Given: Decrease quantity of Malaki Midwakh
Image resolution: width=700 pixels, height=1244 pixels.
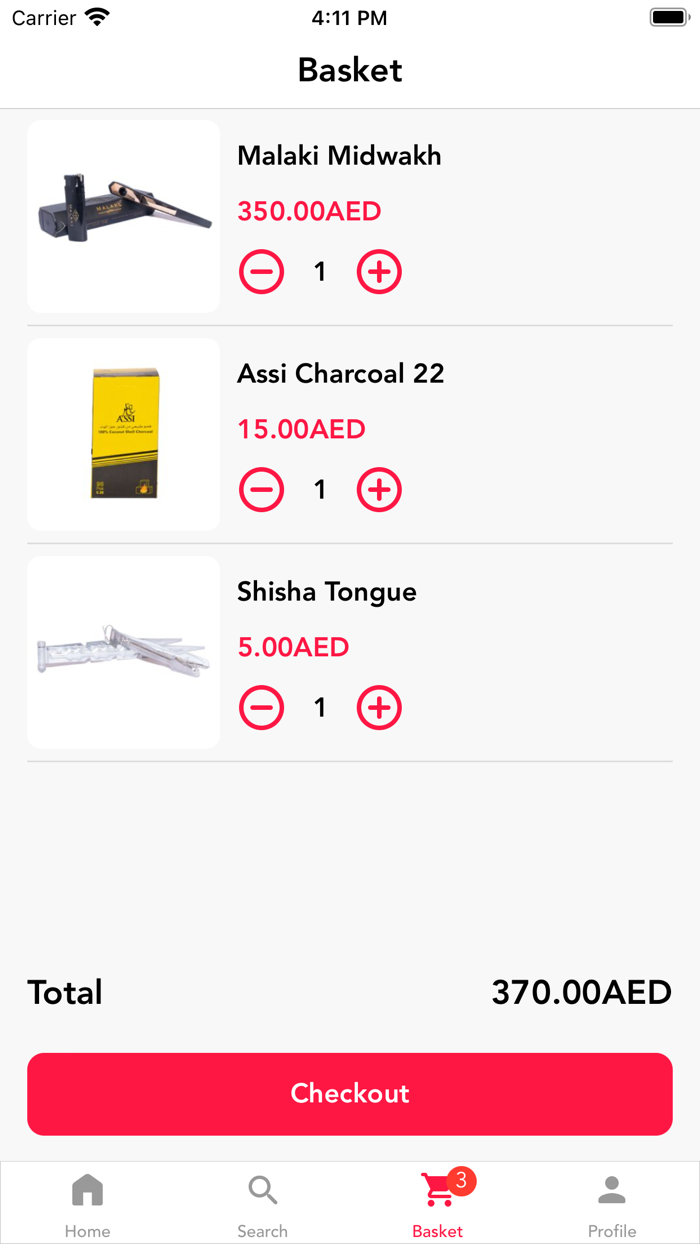Looking at the screenshot, I should click(x=261, y=271).
